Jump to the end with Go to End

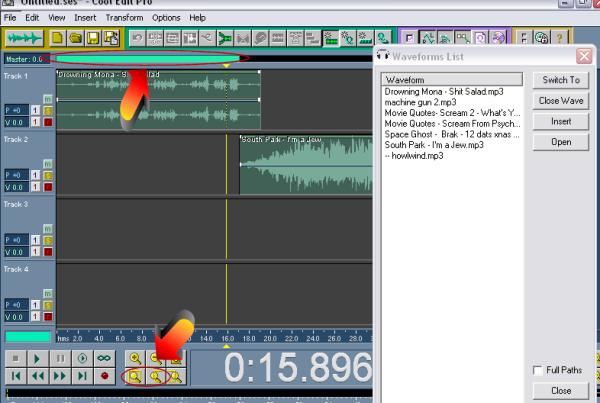click(82, 376)
